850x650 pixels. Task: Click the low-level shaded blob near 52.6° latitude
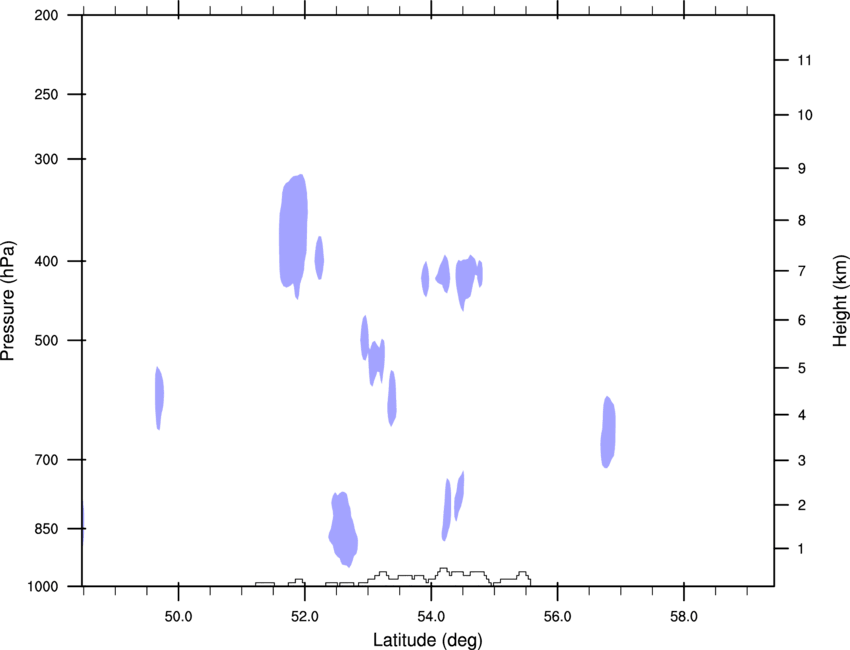343,529
